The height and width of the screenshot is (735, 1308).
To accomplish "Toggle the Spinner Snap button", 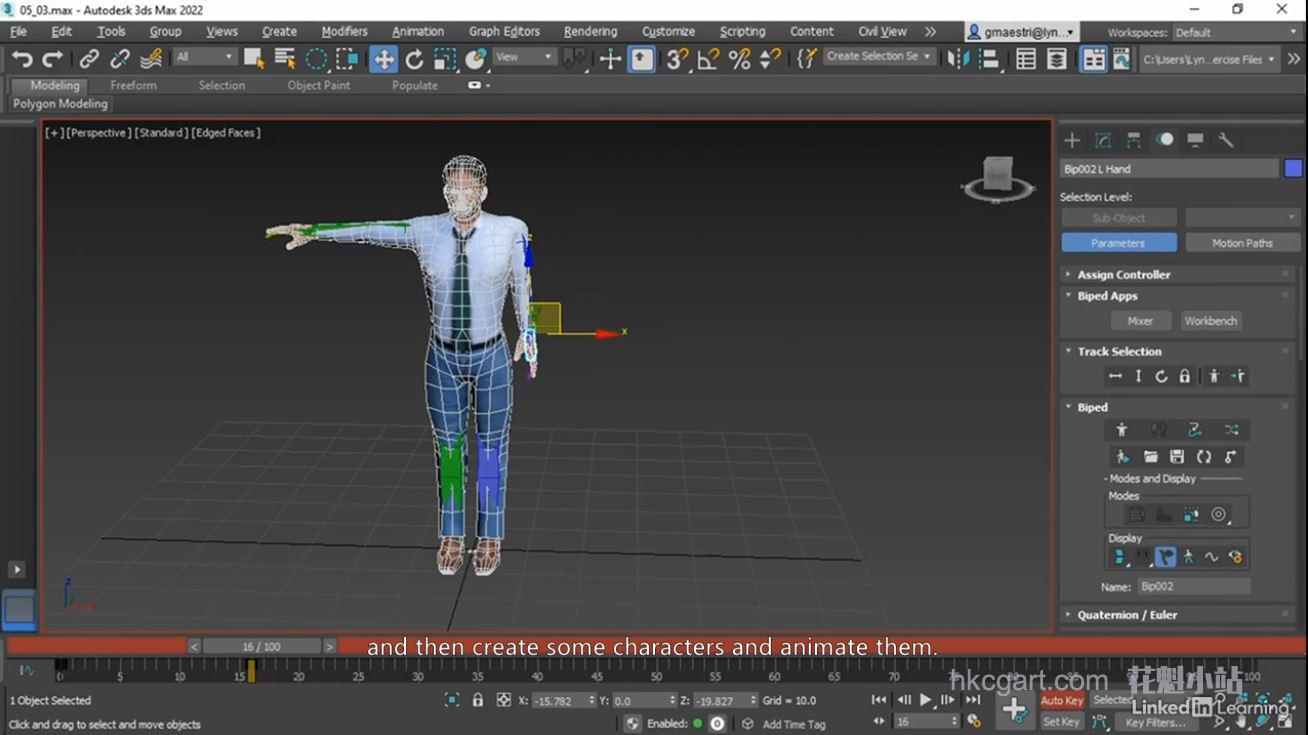I will 770,59.
